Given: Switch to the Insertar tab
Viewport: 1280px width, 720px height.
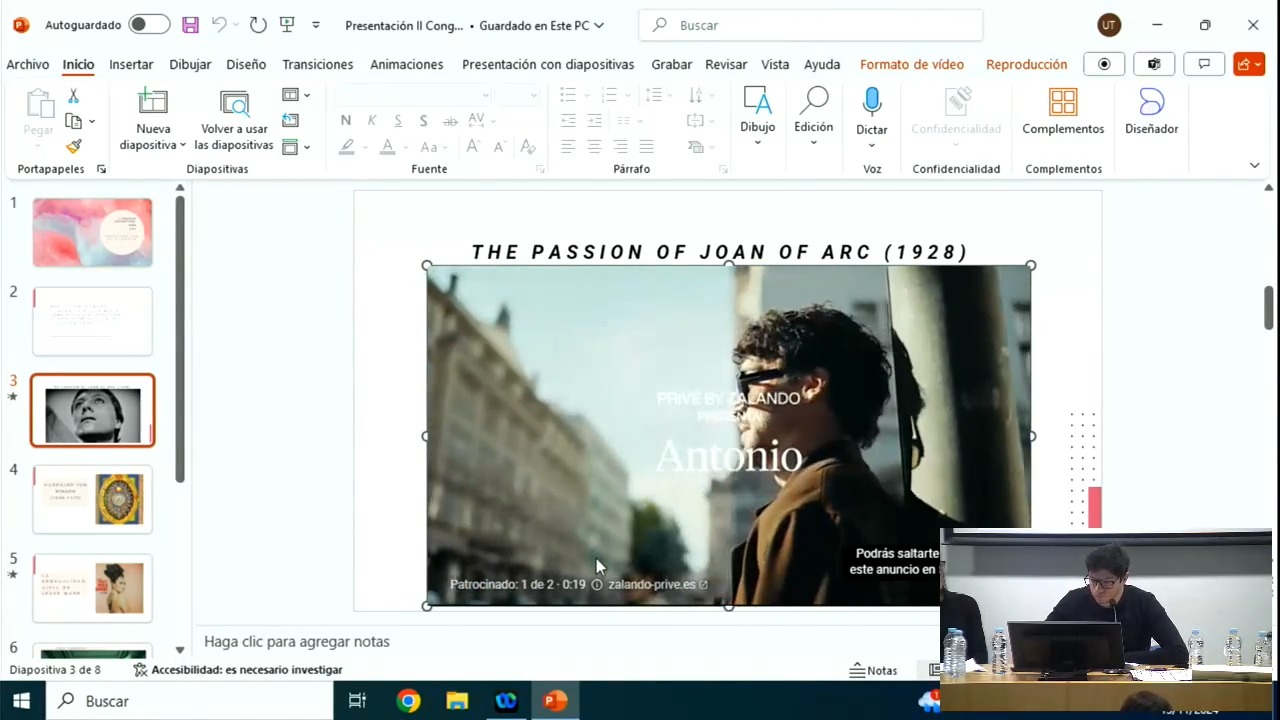Looking at the screenshot, I should coord(131,64).
